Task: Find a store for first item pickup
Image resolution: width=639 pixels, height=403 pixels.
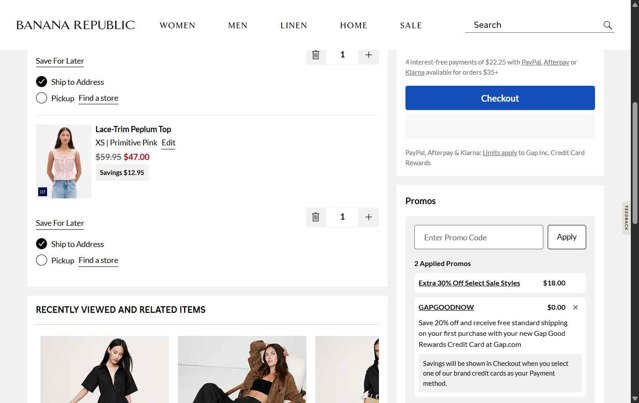Action: 98,98
